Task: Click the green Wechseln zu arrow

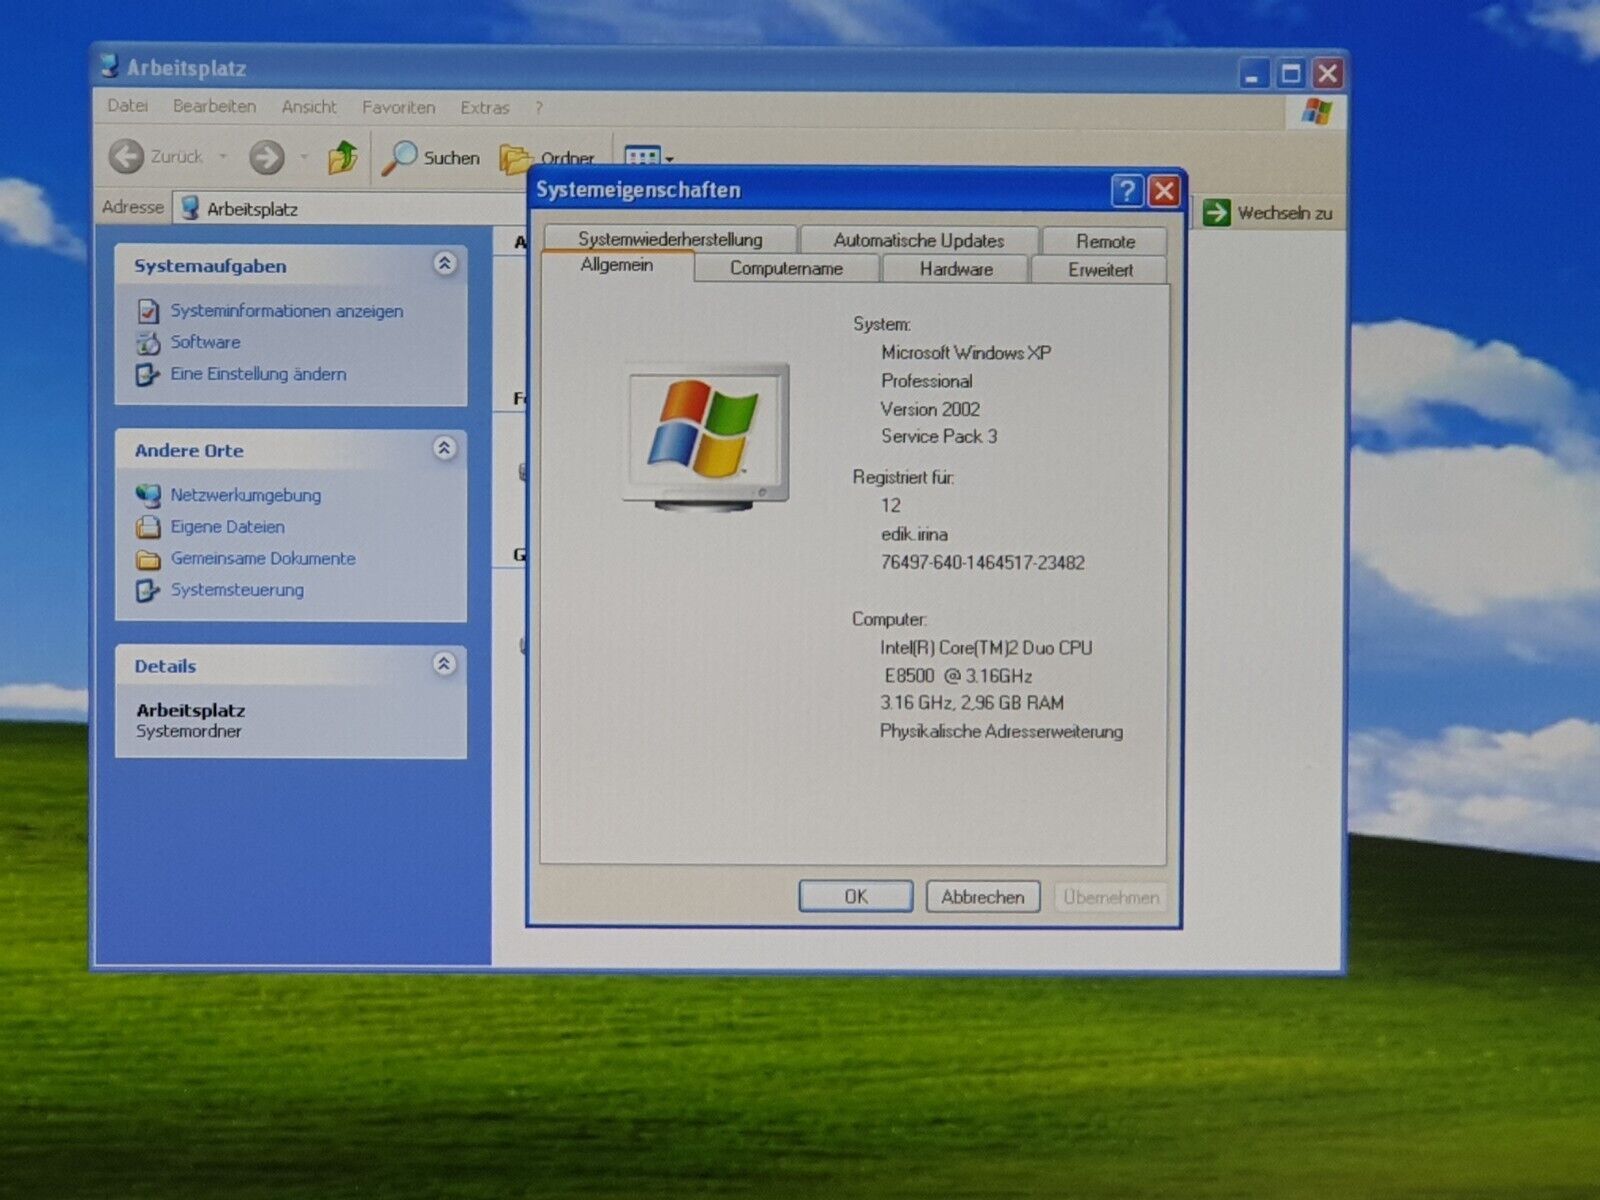Action: 1217,212
